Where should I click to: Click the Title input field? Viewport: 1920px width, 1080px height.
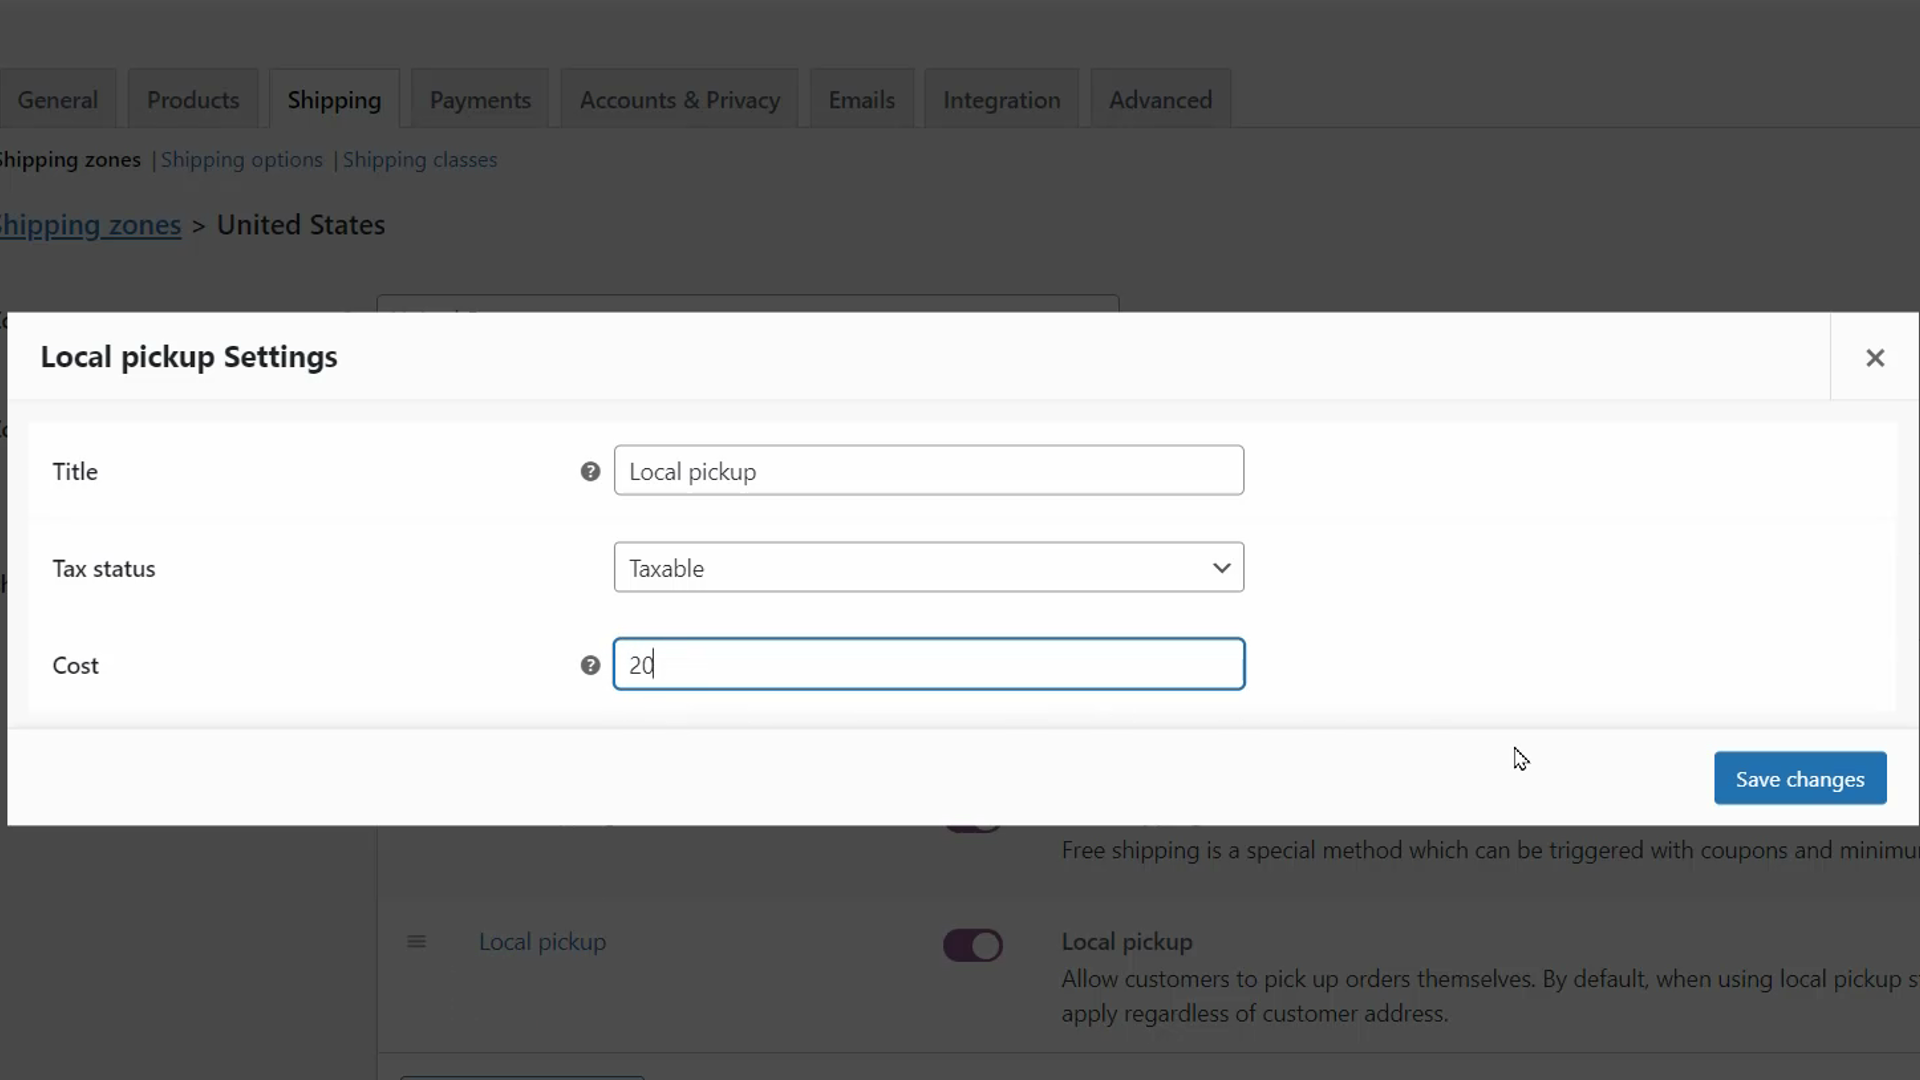click(x=929, y=471)
